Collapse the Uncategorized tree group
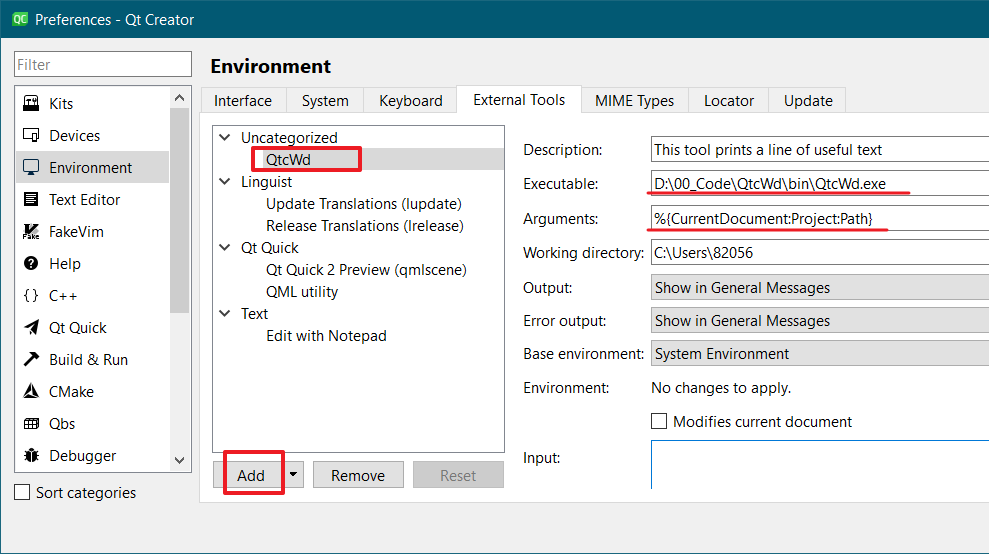The image size is (989, 554). coord(225,137)
